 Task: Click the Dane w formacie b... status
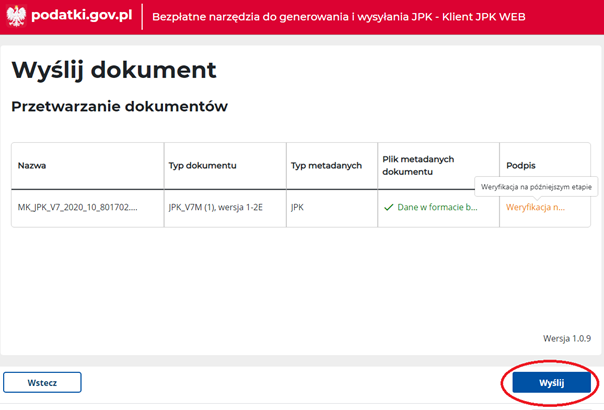point(437,207)
